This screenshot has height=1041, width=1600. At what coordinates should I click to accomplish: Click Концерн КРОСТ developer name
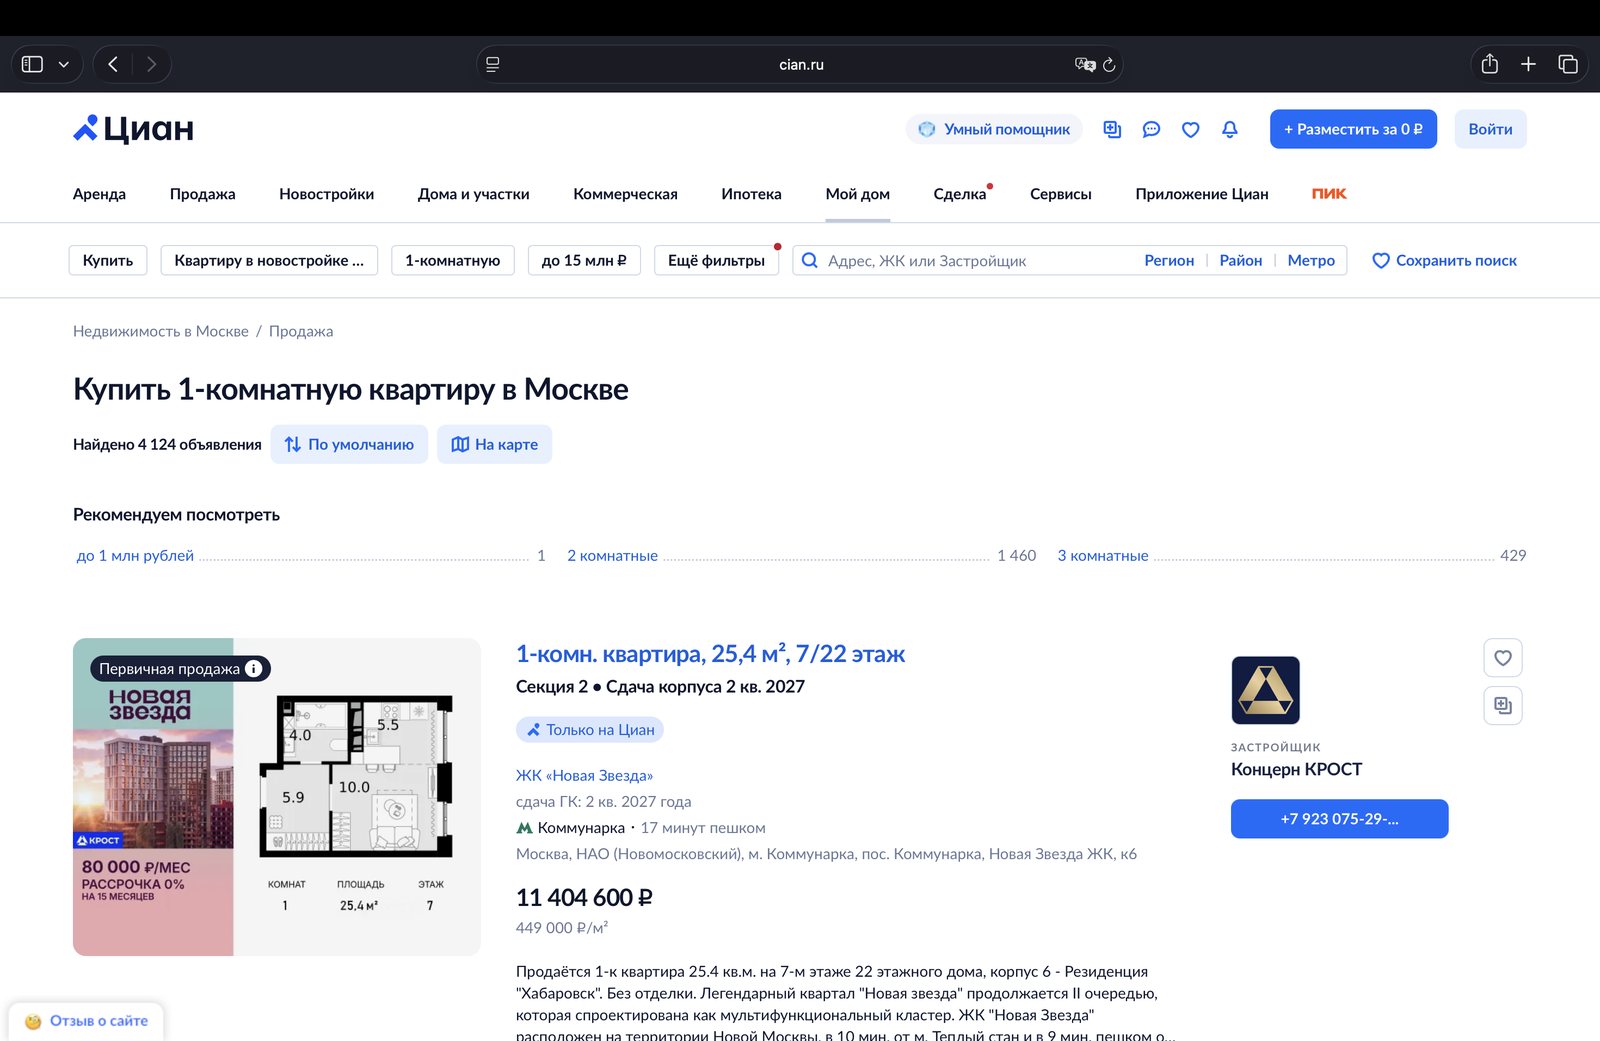pos(1296,769)
